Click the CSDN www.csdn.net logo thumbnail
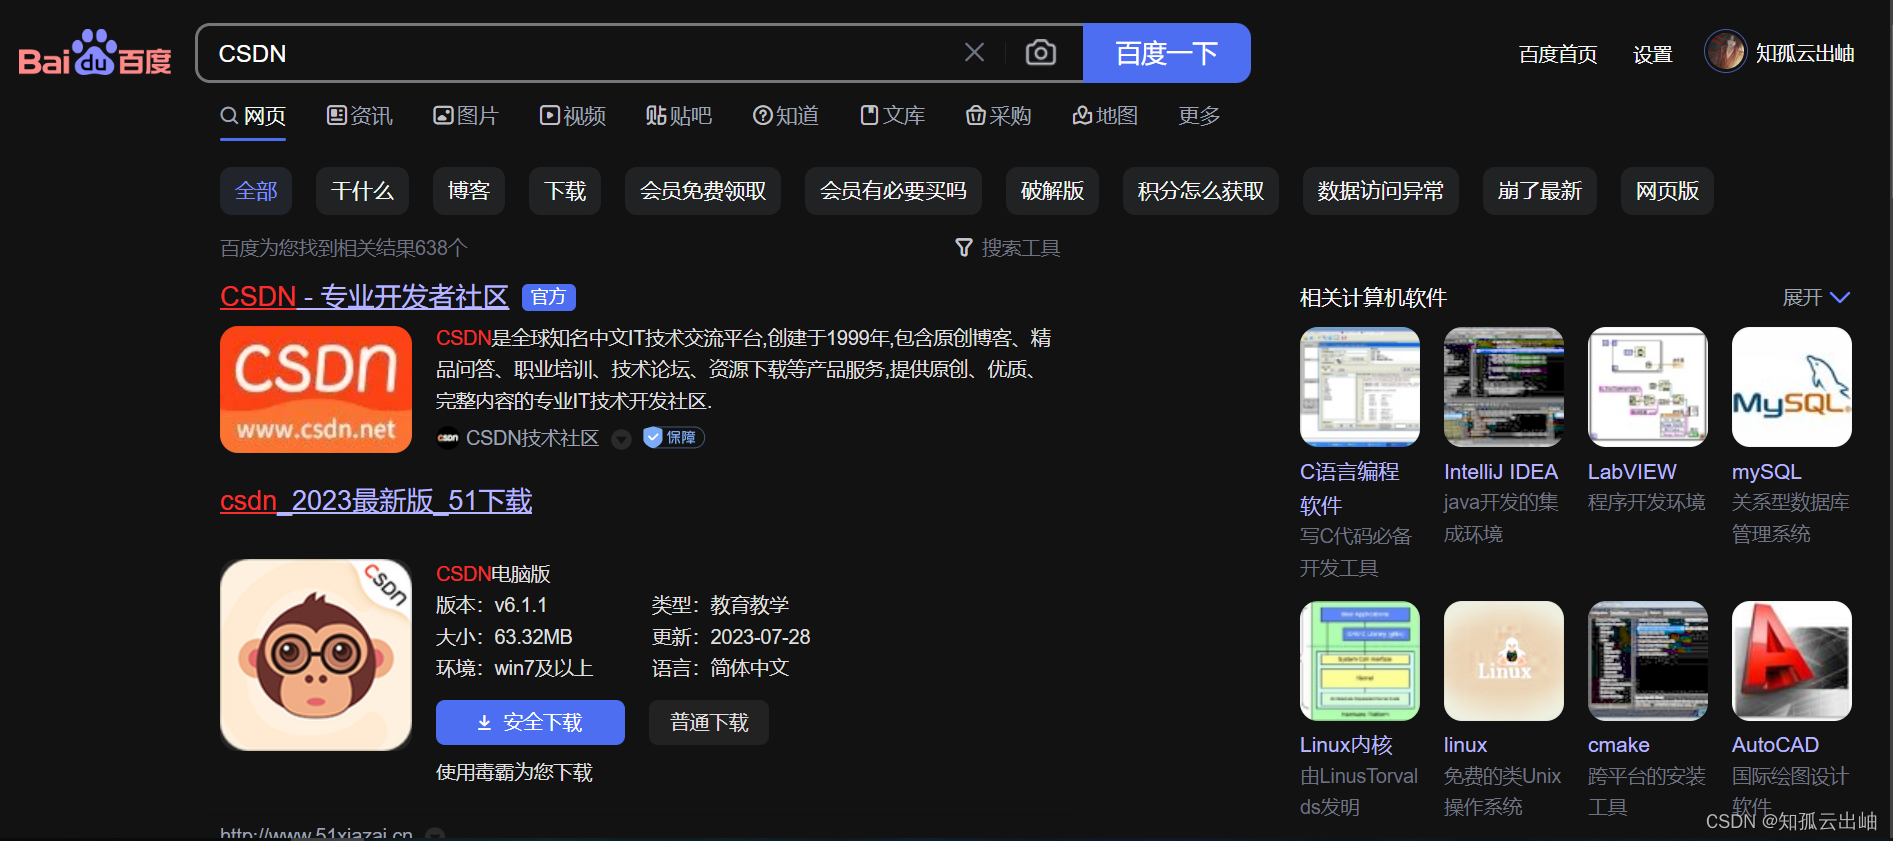 point(316,389)
